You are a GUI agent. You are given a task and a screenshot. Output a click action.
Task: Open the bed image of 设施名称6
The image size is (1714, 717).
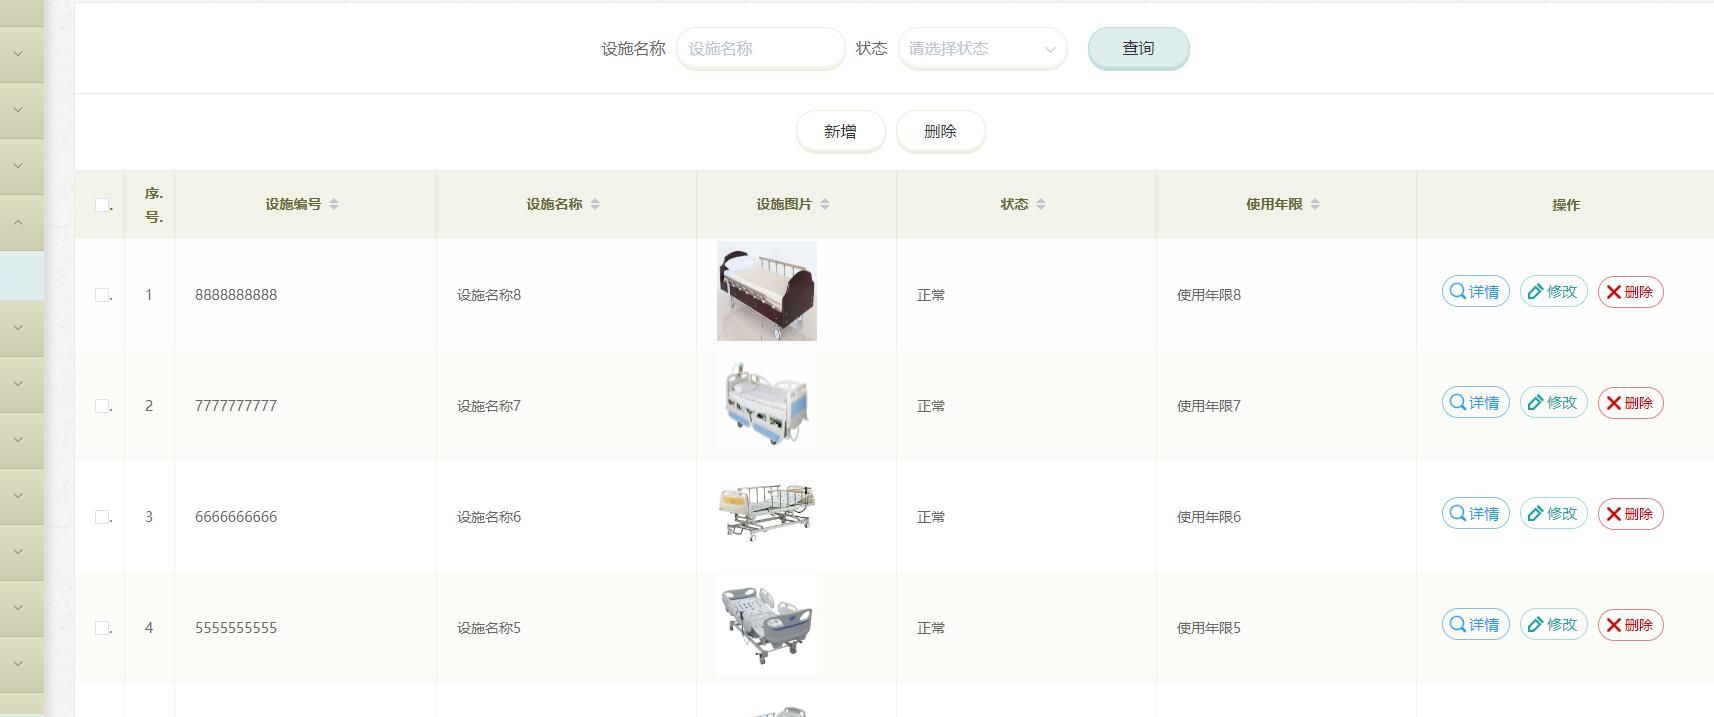767,513
